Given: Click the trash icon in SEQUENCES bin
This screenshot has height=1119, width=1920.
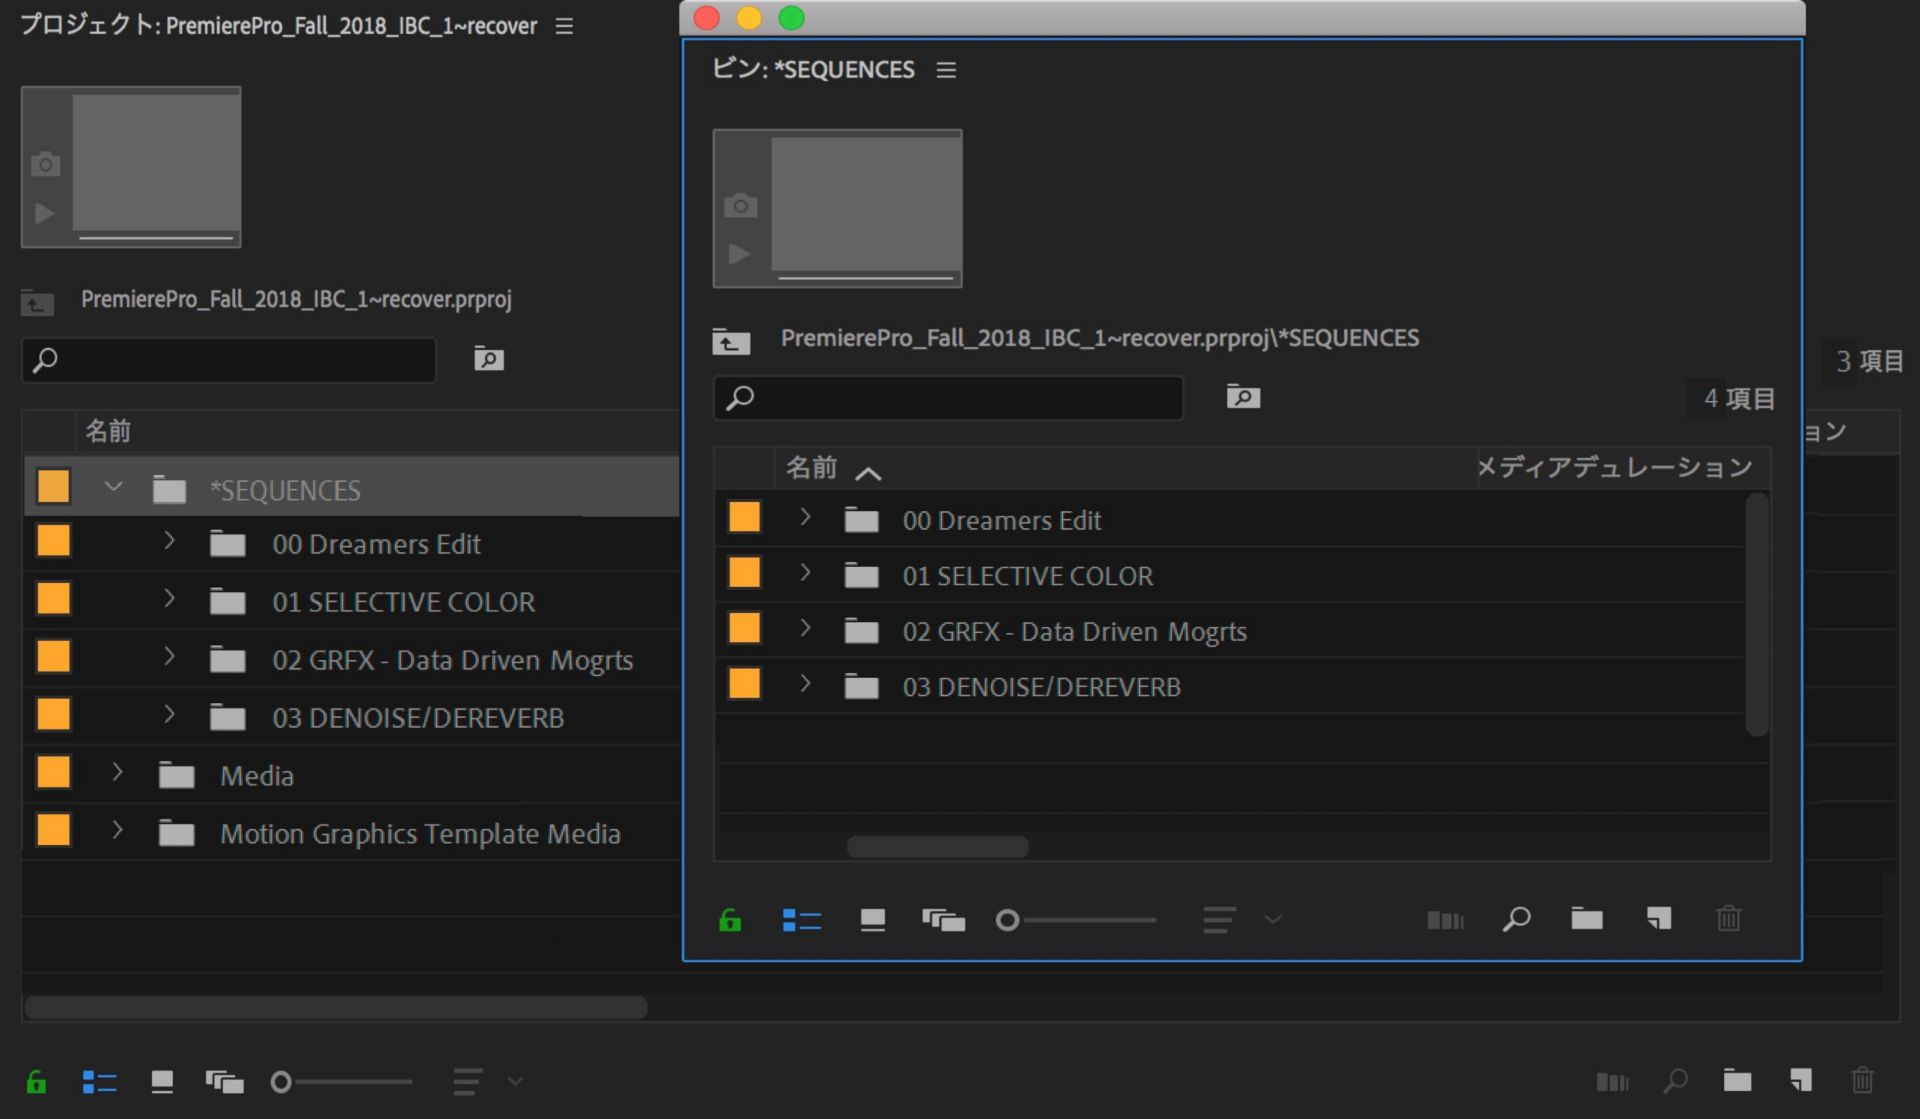Looking at the screenshot, I should pos(1729,918).
